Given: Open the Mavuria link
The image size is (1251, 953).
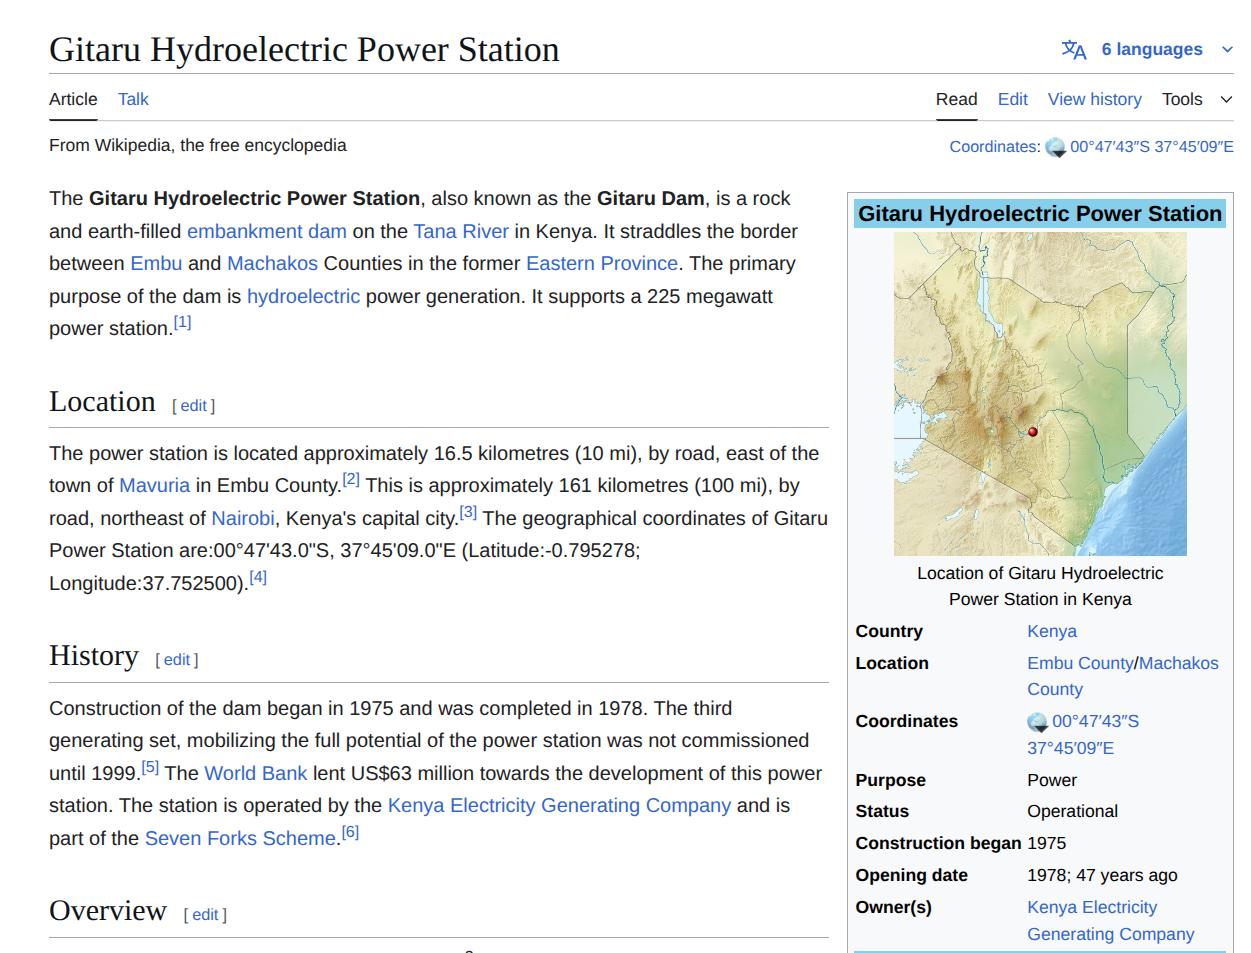Looking at the screenshot, I should [154, 485].
